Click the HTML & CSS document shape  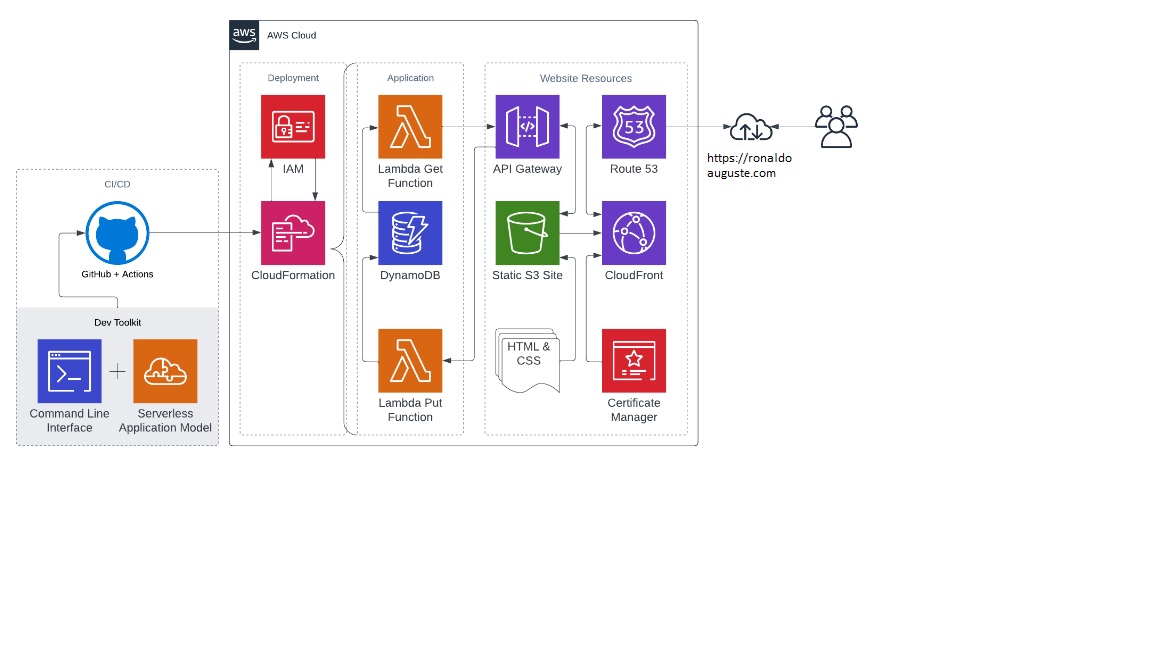(528, 358)
